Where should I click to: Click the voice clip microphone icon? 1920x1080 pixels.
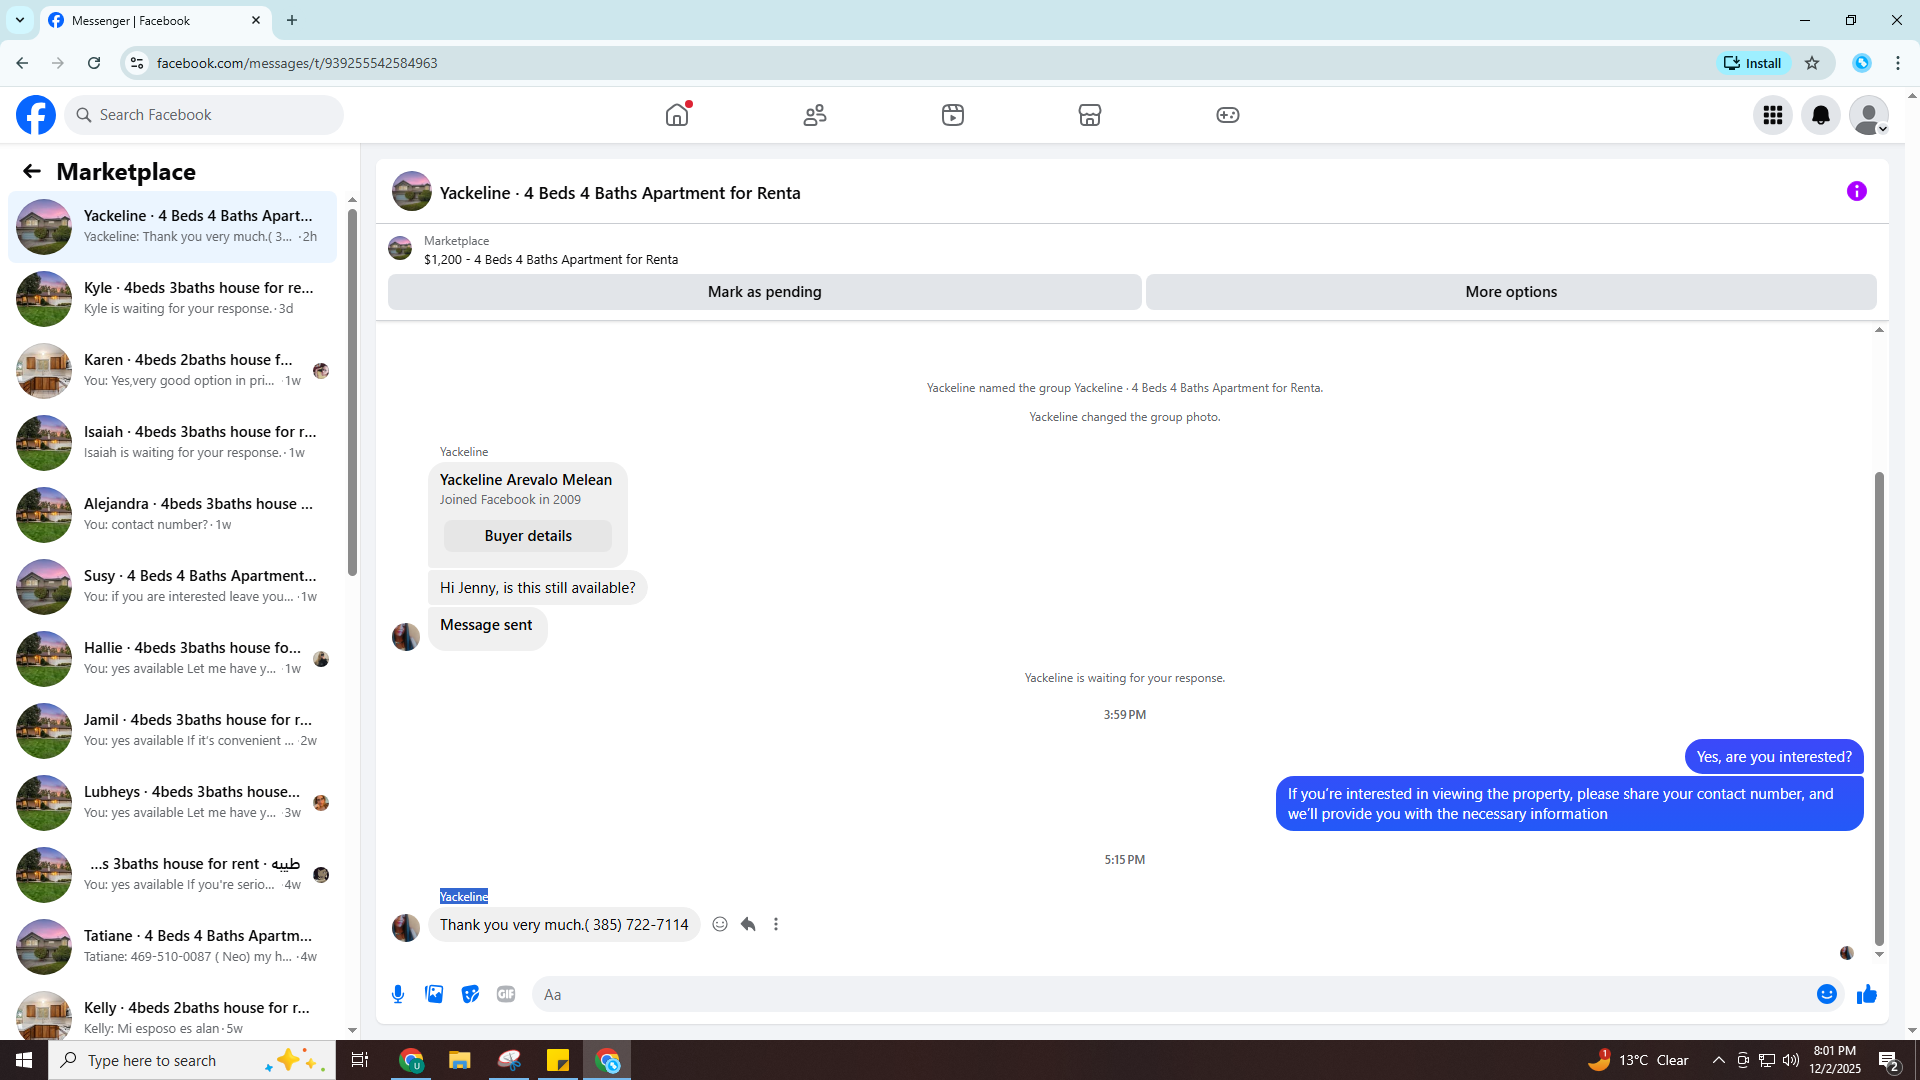[x=398, y=994]
